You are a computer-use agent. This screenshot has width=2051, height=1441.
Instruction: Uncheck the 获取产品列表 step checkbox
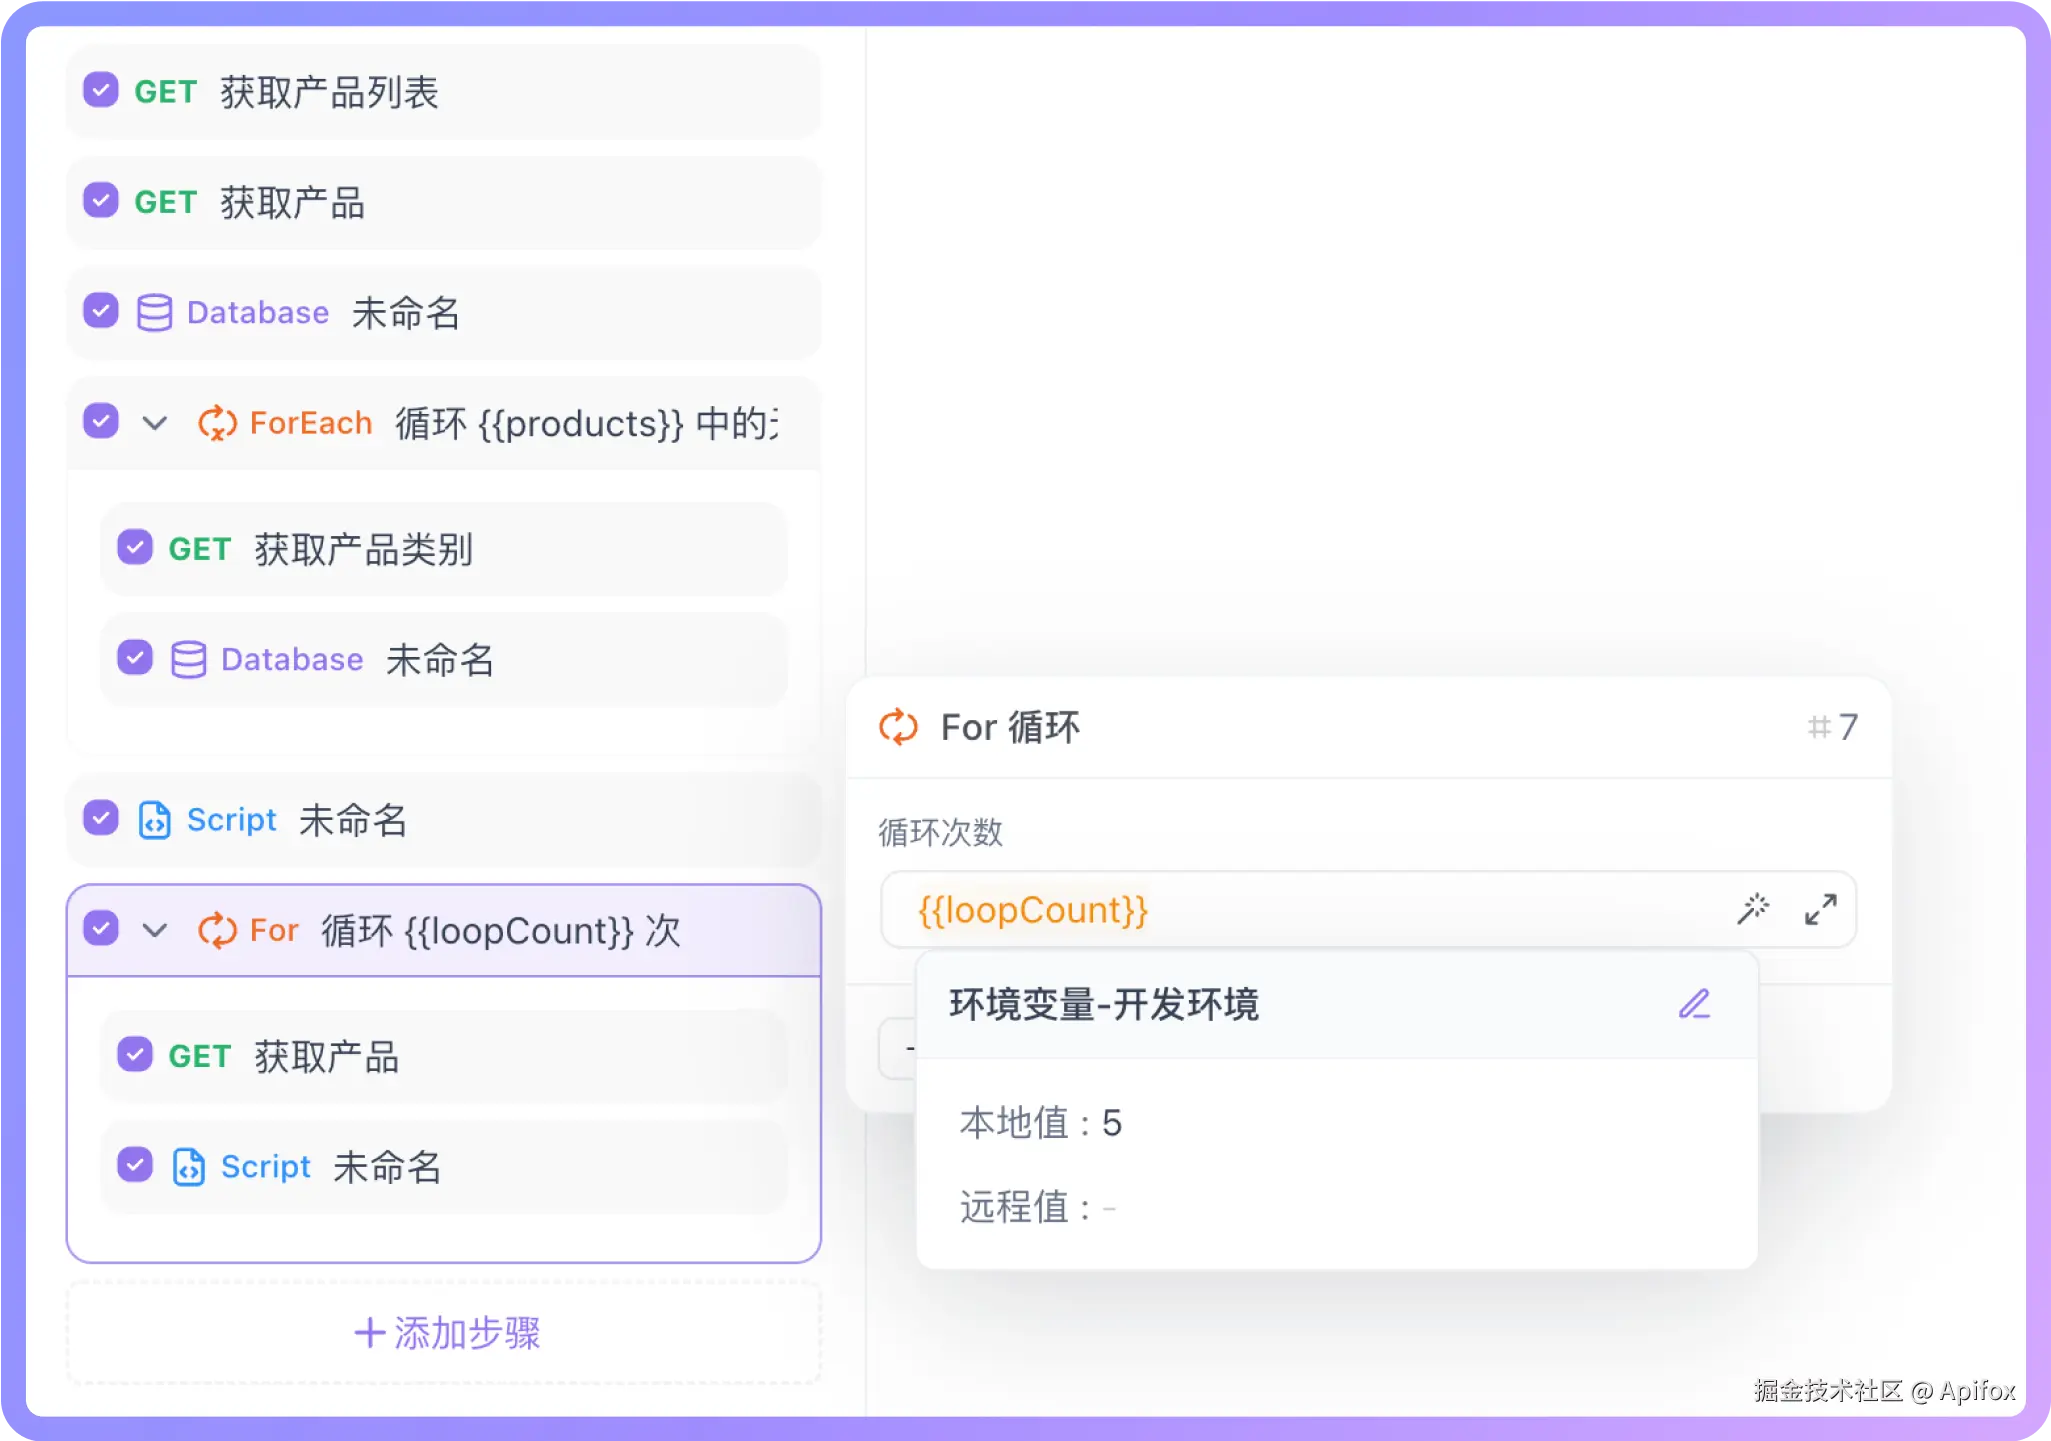click(x=101, y=91)
